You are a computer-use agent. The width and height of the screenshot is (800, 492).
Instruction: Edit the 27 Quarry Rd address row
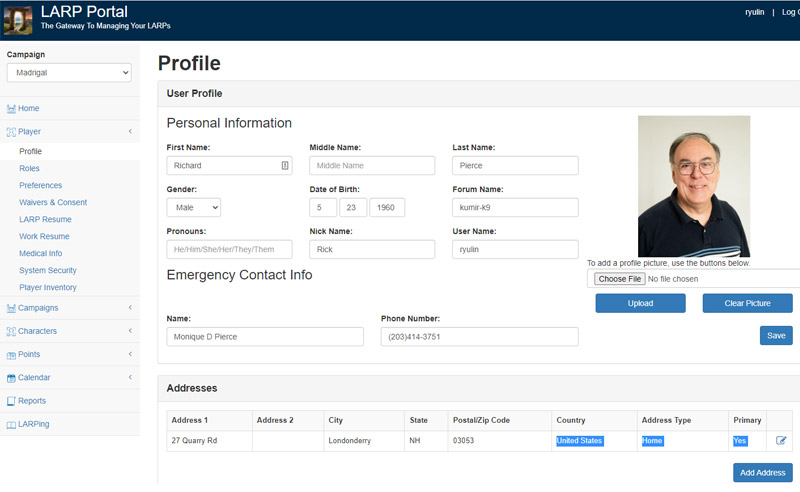point(781,440)
